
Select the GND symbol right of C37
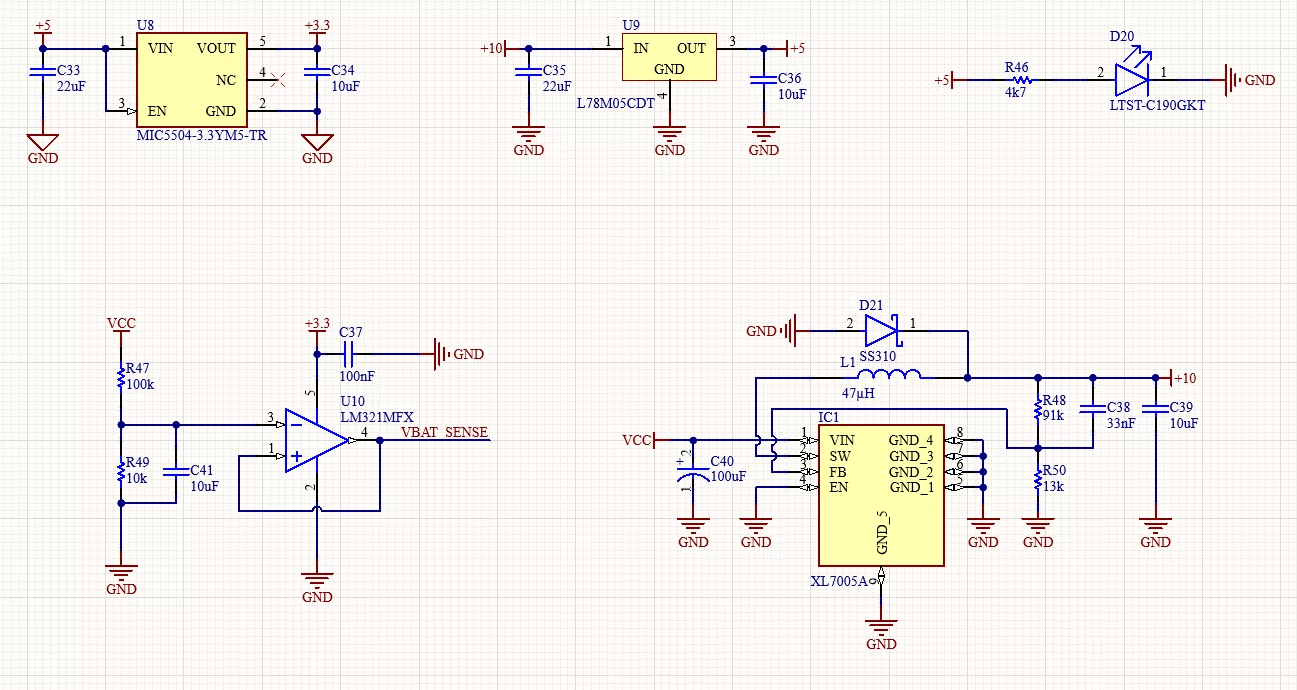tap(459, 353)
